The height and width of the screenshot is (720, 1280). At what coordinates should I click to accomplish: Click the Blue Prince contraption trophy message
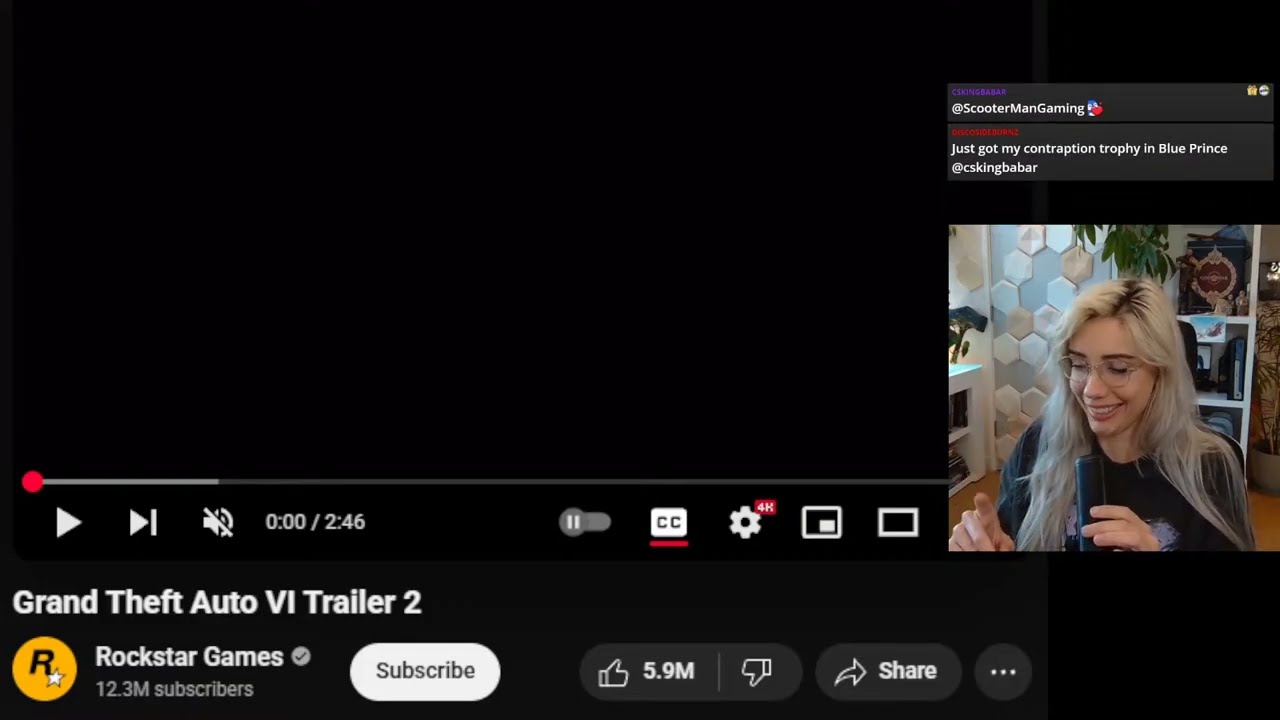point(1089,157)
